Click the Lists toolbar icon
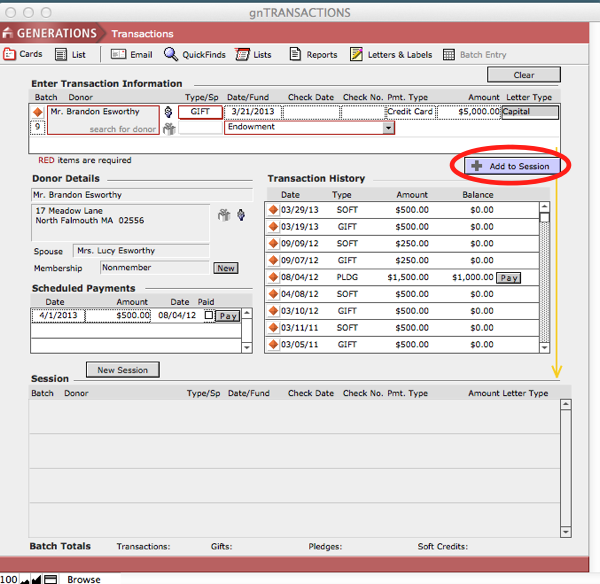This screenshot has height=584, width=600. tap(241, 54)
